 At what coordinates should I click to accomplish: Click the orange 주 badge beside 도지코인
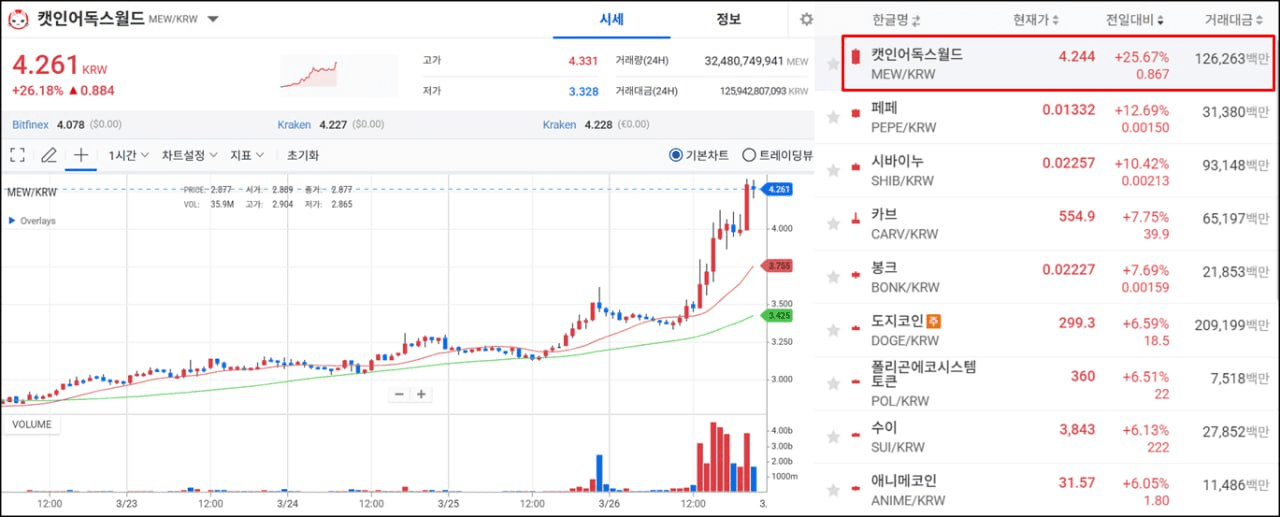click(x=934, y=322)
